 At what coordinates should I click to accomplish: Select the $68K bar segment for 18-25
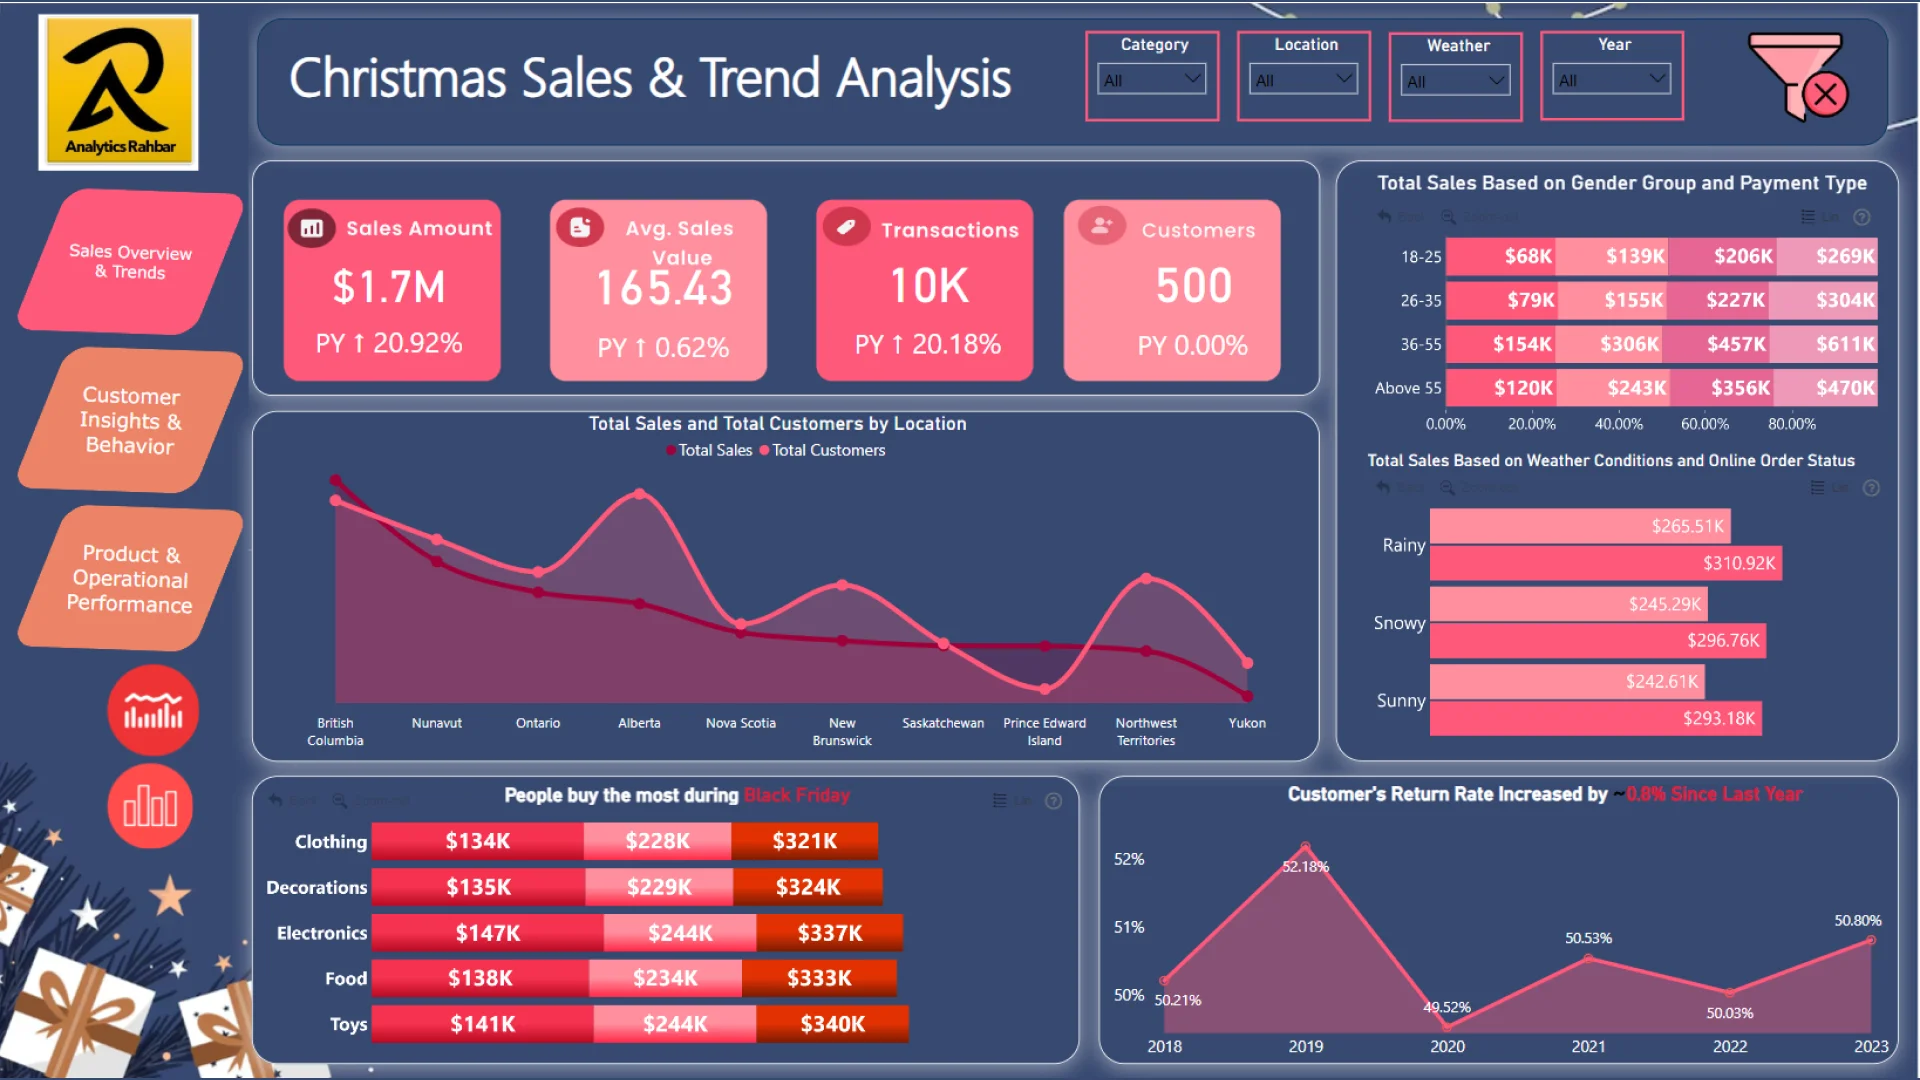pos(1500,256)
